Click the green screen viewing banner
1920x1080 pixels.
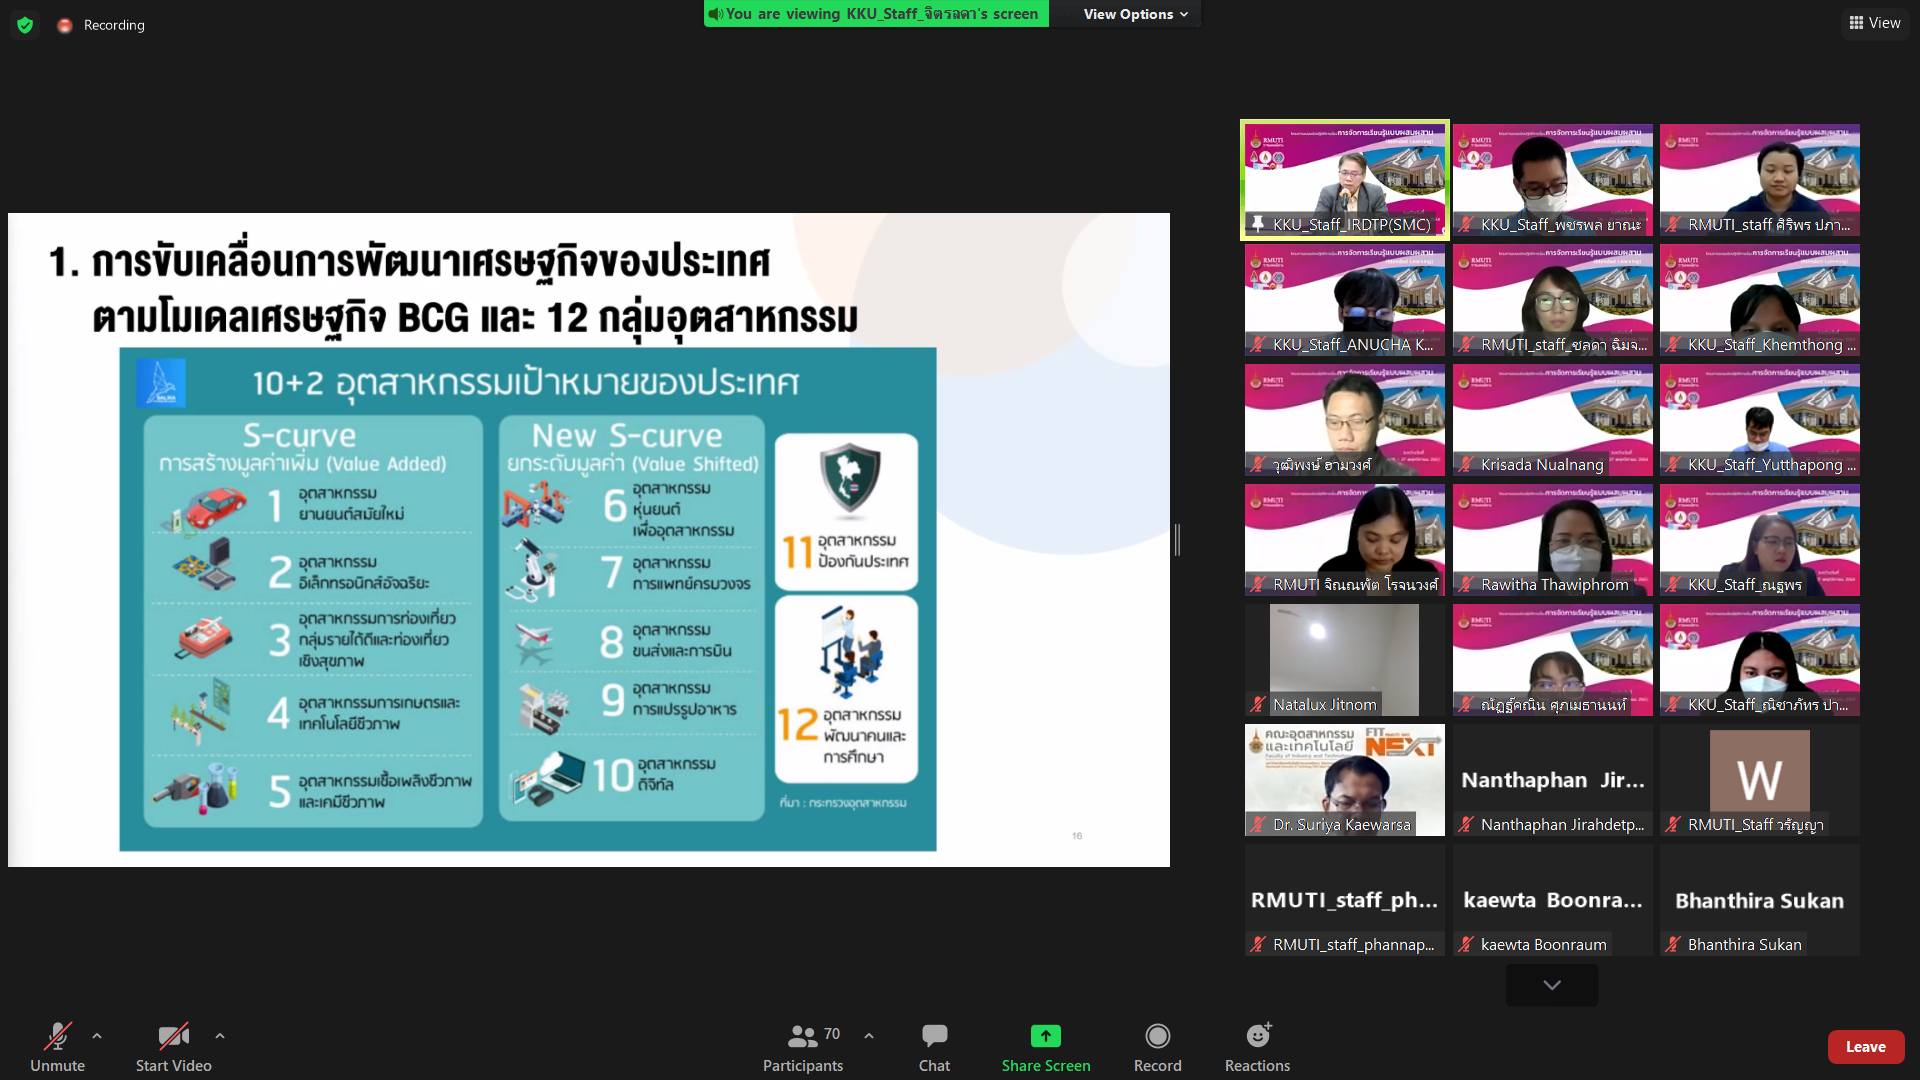[876, 14]
